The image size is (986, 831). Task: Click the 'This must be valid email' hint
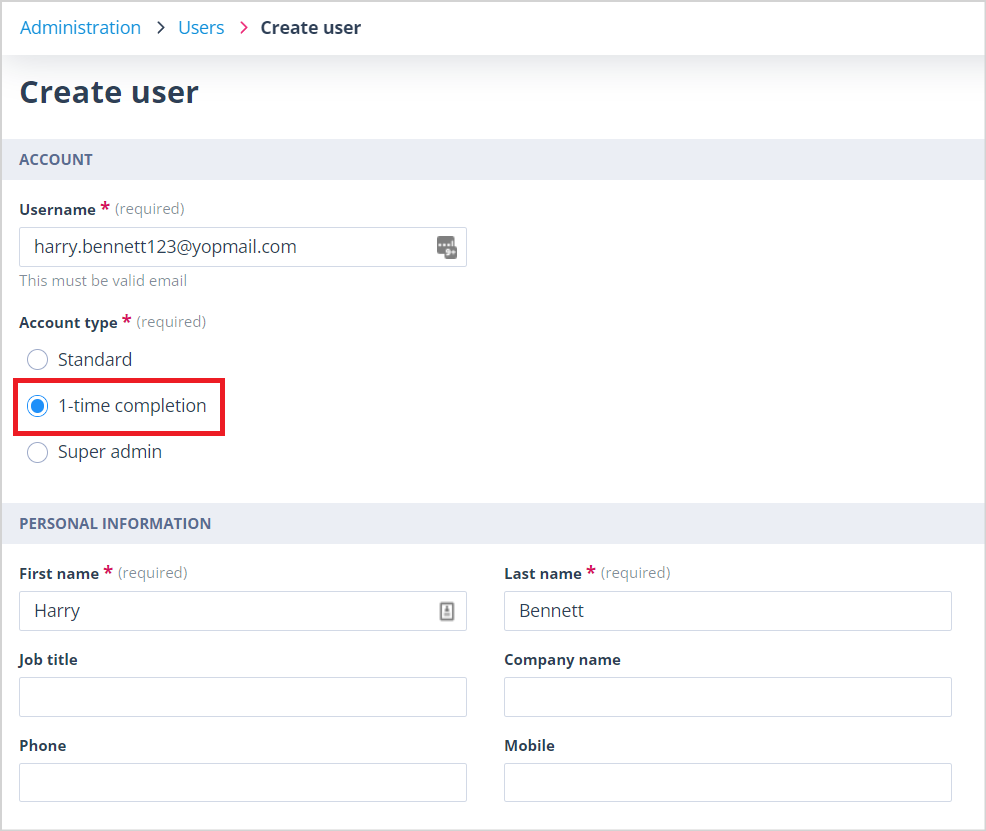tap(103, 280)
